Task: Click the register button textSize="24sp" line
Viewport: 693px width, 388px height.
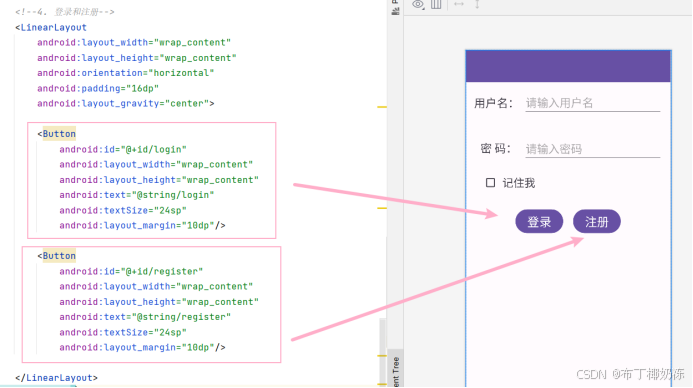Action: [123, 332]
